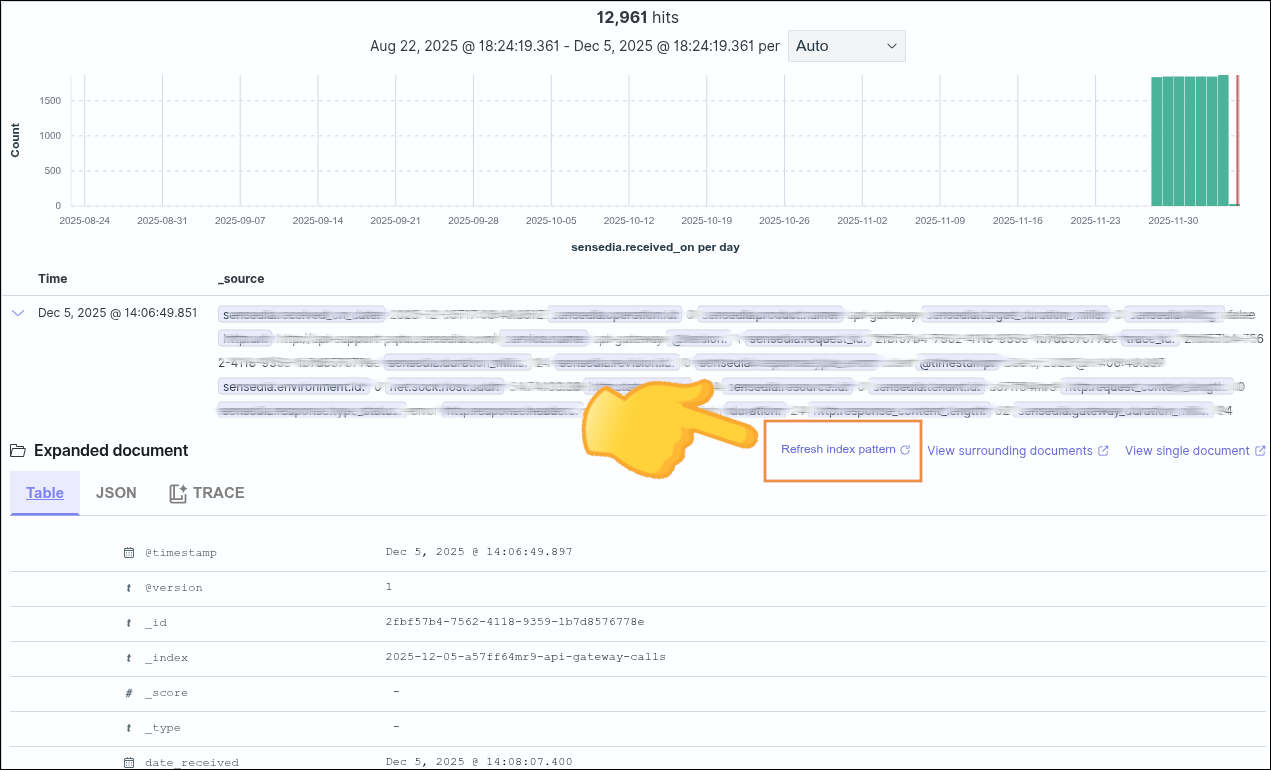This screenshot has height=770, width=1271.
Task: Switch to the JSON tab
Action: (116, 492)
